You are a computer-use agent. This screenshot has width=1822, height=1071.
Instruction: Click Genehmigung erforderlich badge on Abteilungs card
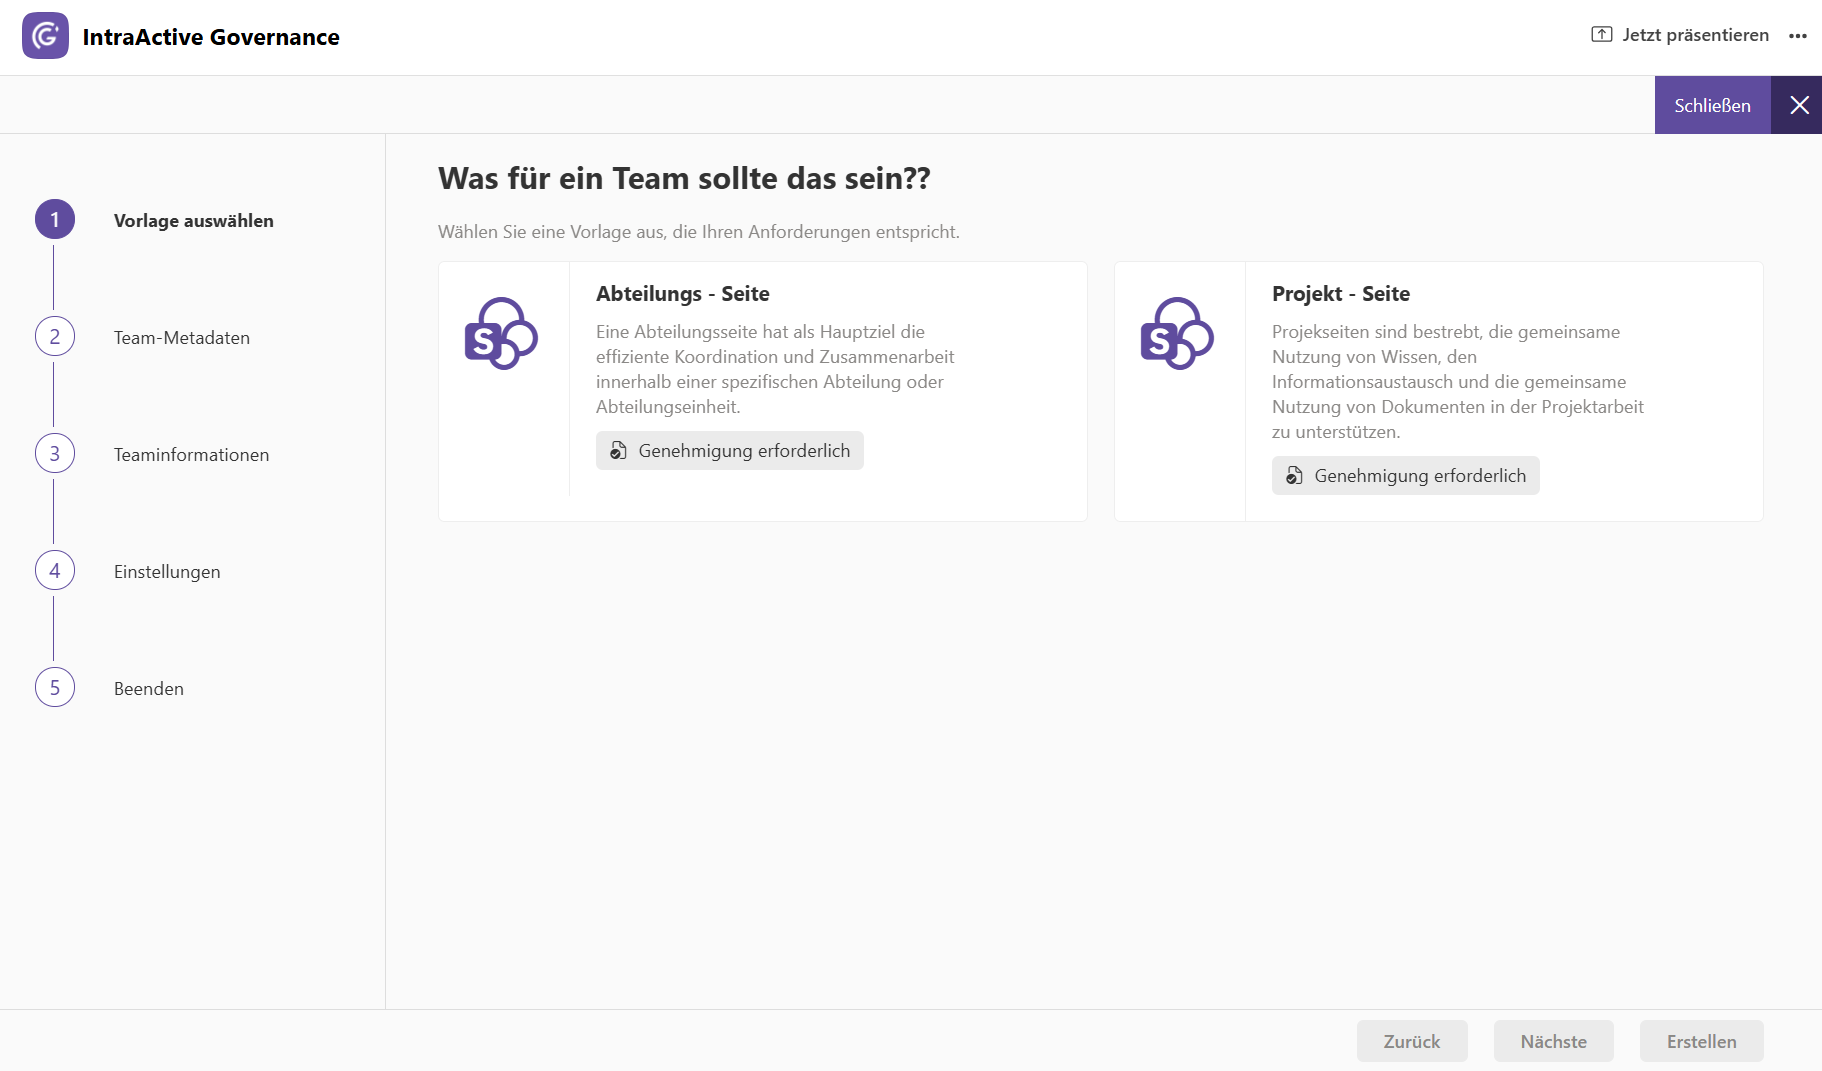pyautogui.click(x=730, y=451)
